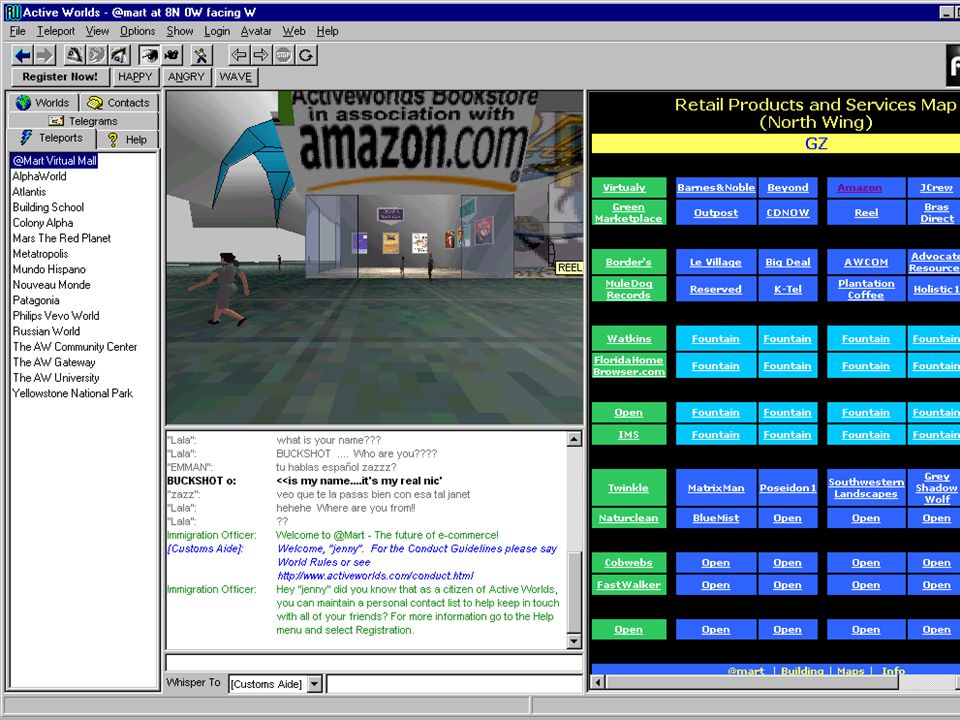Open the Avatar menu
Image resolution: width=960 pixels, height=720 pixels.
point(256,31)
